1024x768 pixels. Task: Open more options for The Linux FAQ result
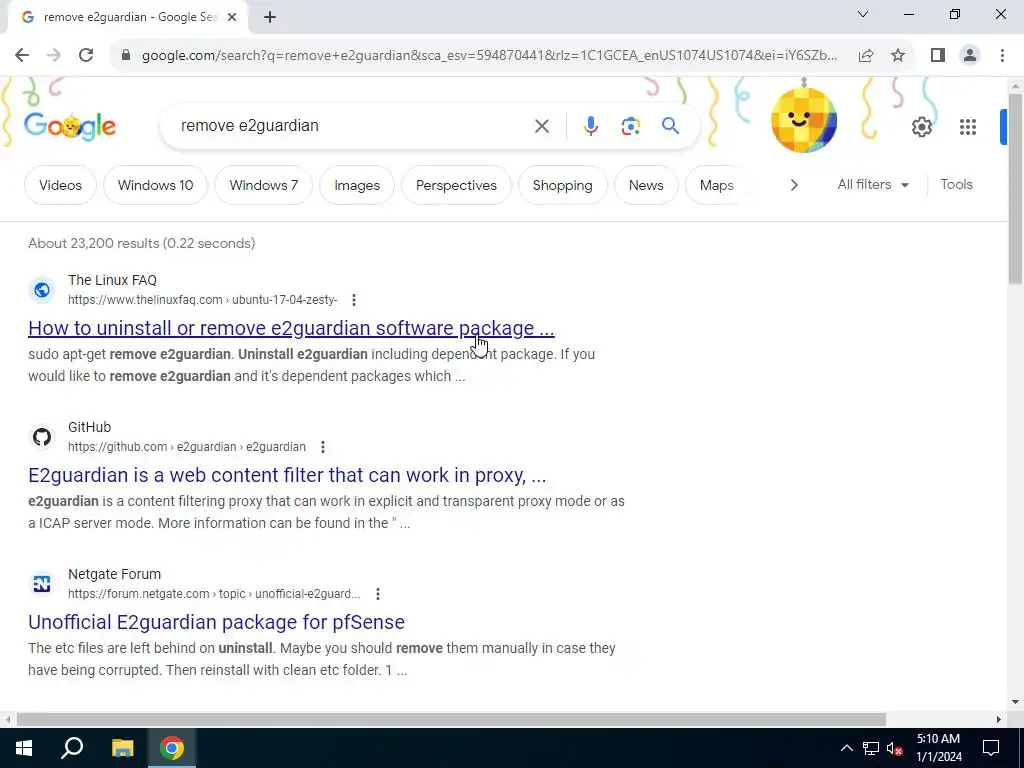coord(353,300)
